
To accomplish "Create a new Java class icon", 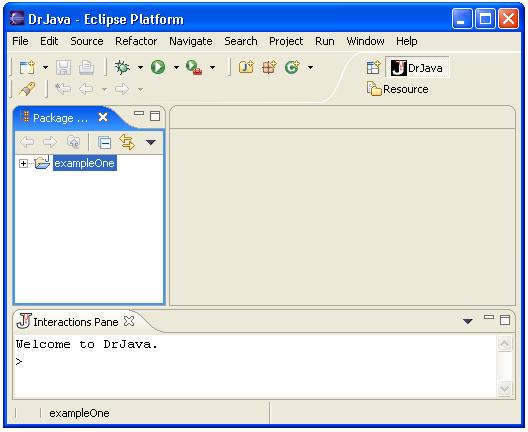I will click(292, 67).
